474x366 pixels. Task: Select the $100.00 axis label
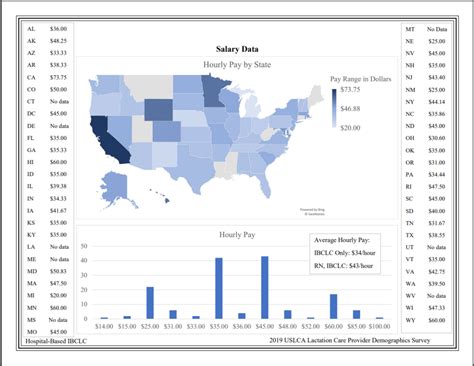point(379,326)
